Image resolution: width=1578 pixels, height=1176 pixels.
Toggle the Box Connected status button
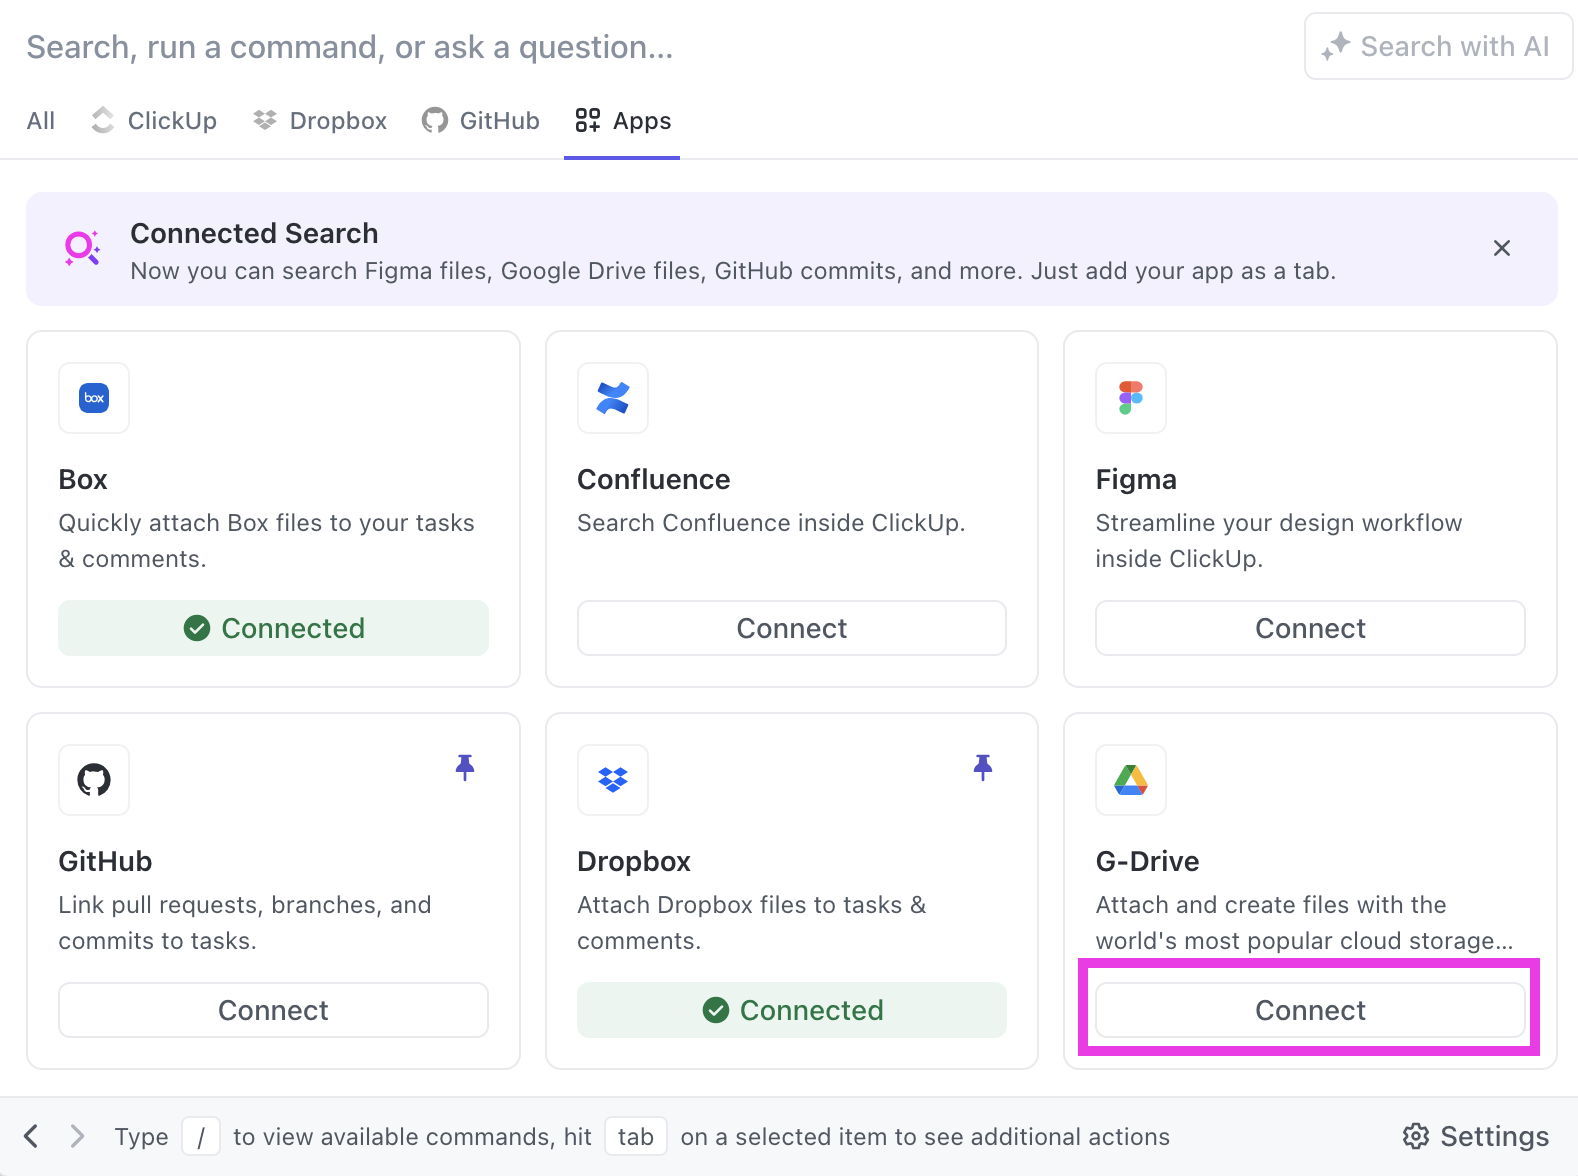click(273, 628)
